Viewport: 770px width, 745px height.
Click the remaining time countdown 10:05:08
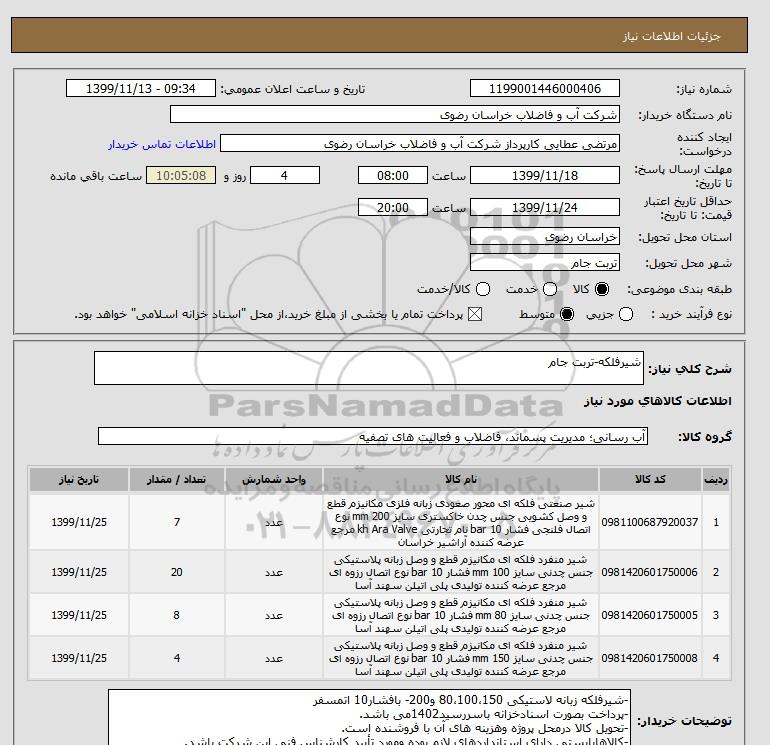tap(181, 175)
